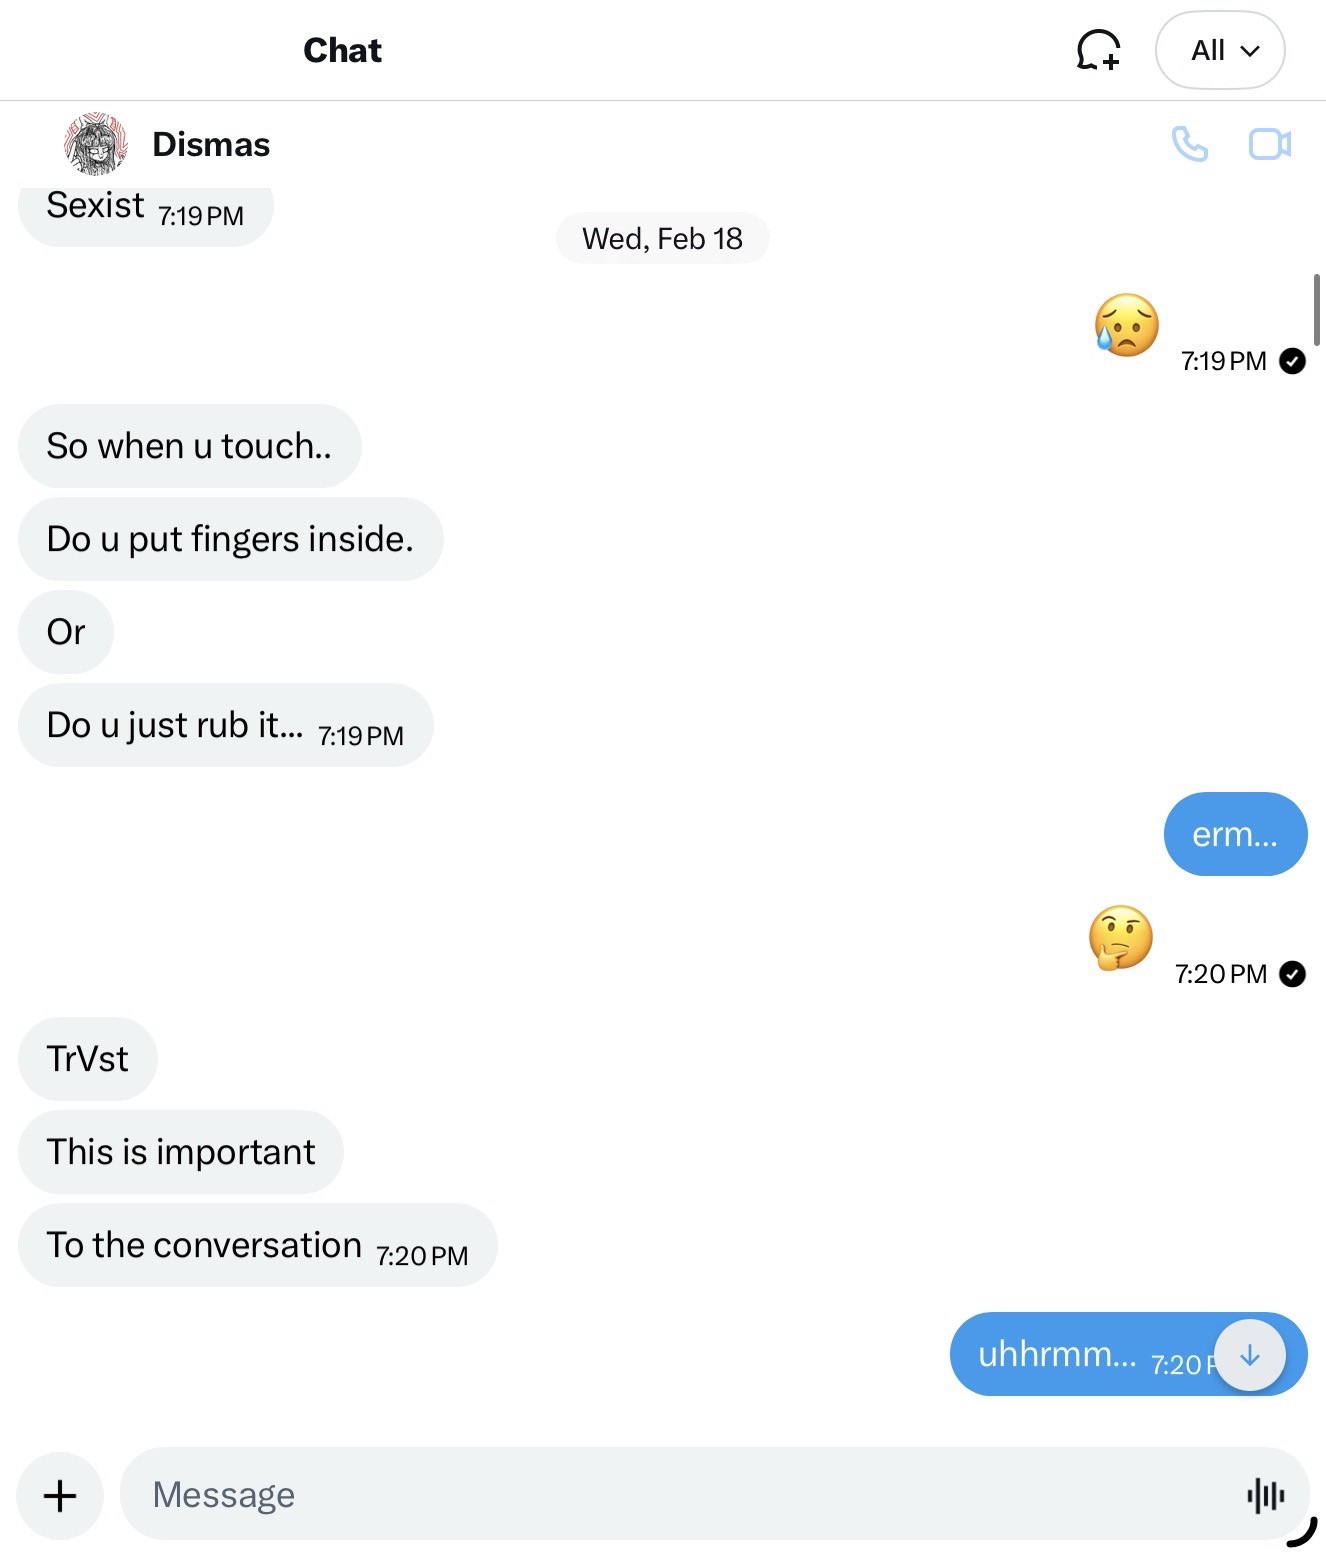Screen dimensions: 1326x1556
Task: Click the Chat header title
Action: point(342,50)
